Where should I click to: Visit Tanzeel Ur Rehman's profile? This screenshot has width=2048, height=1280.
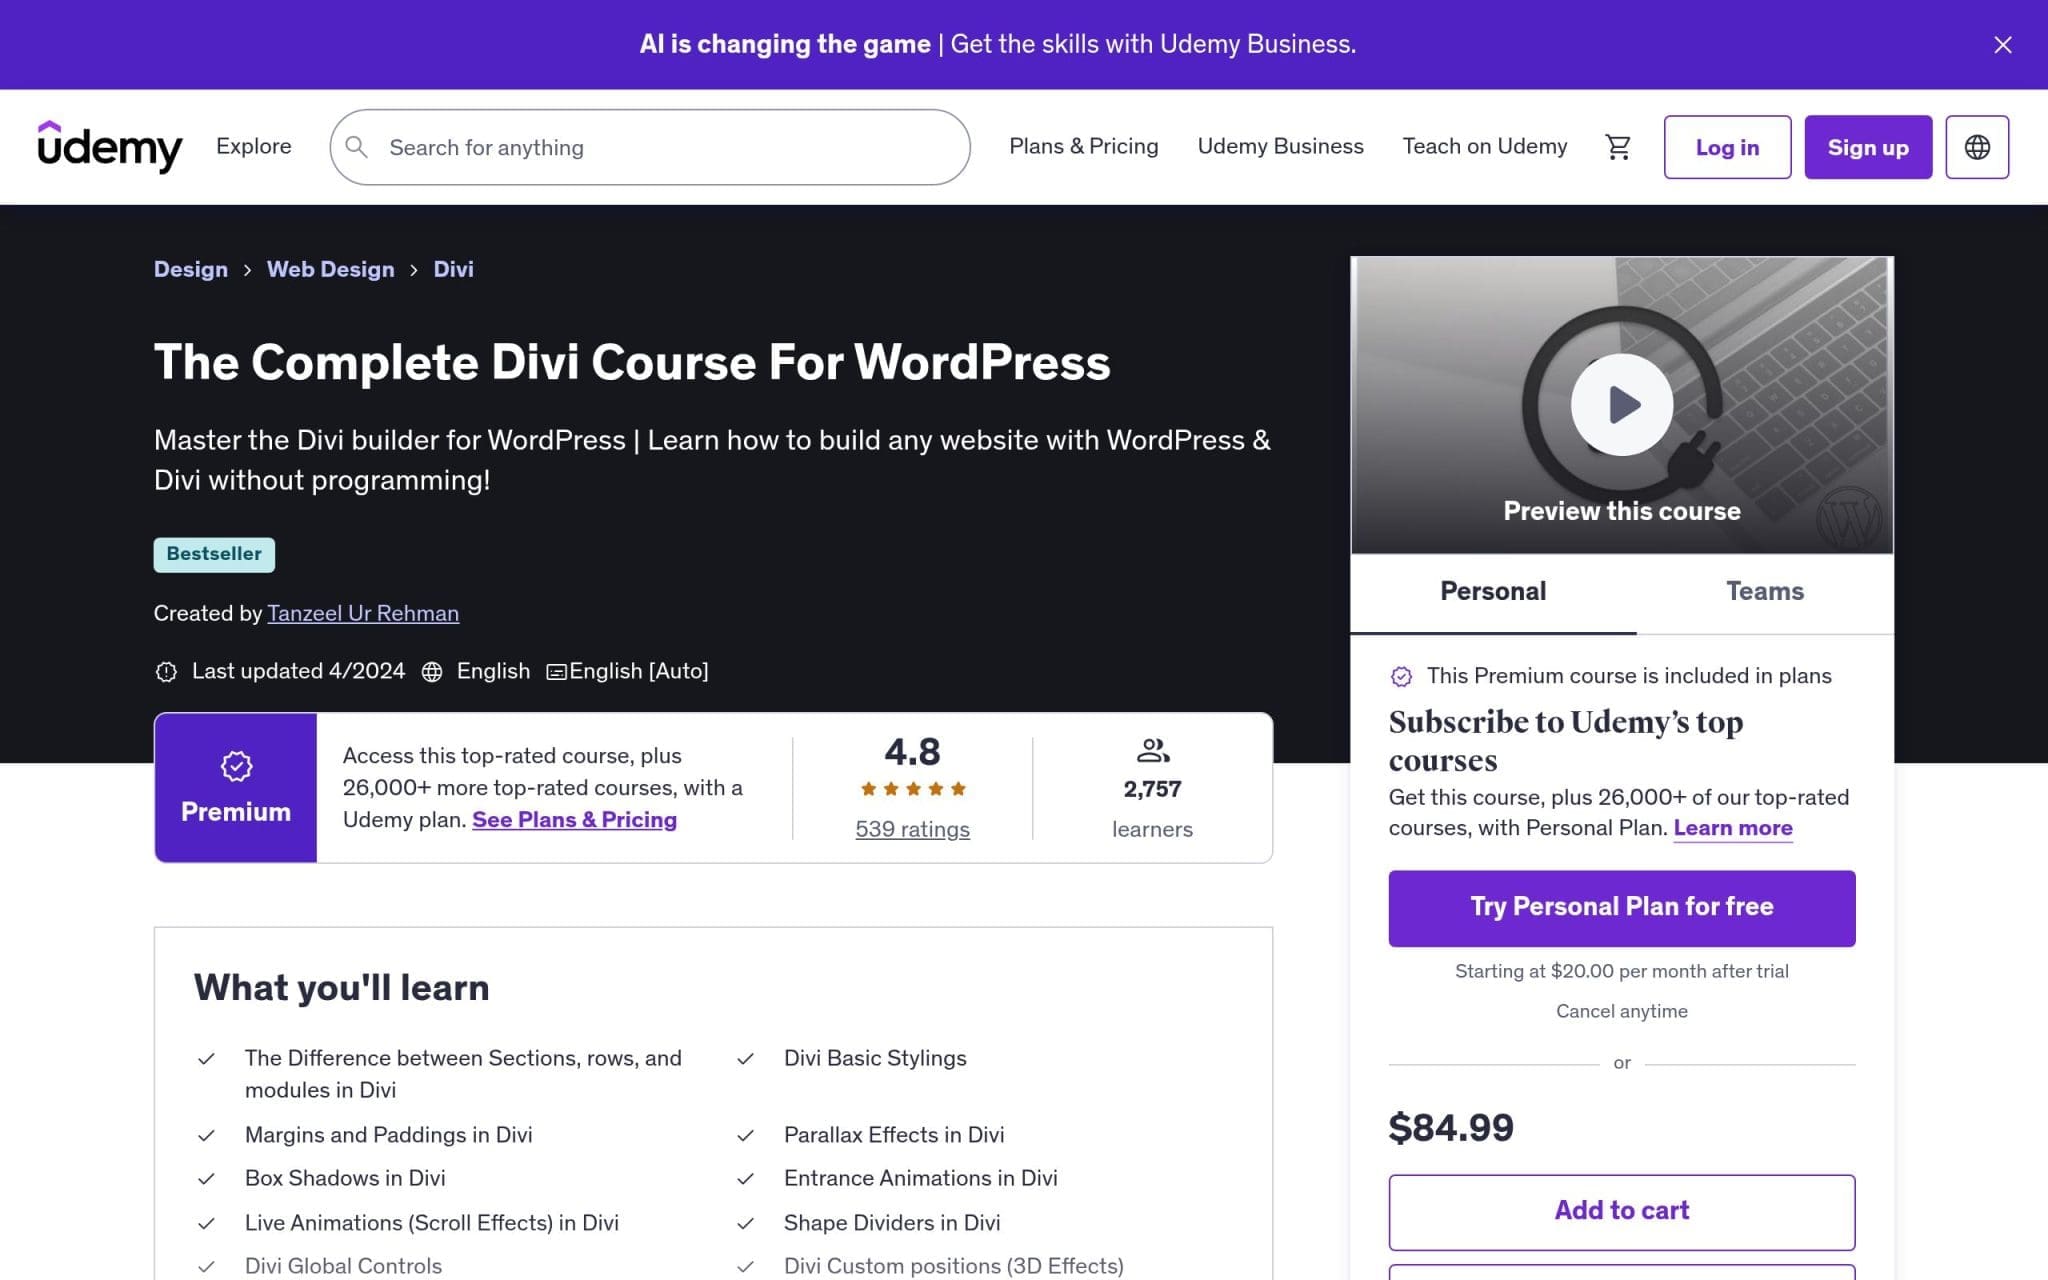pos(362,613)
